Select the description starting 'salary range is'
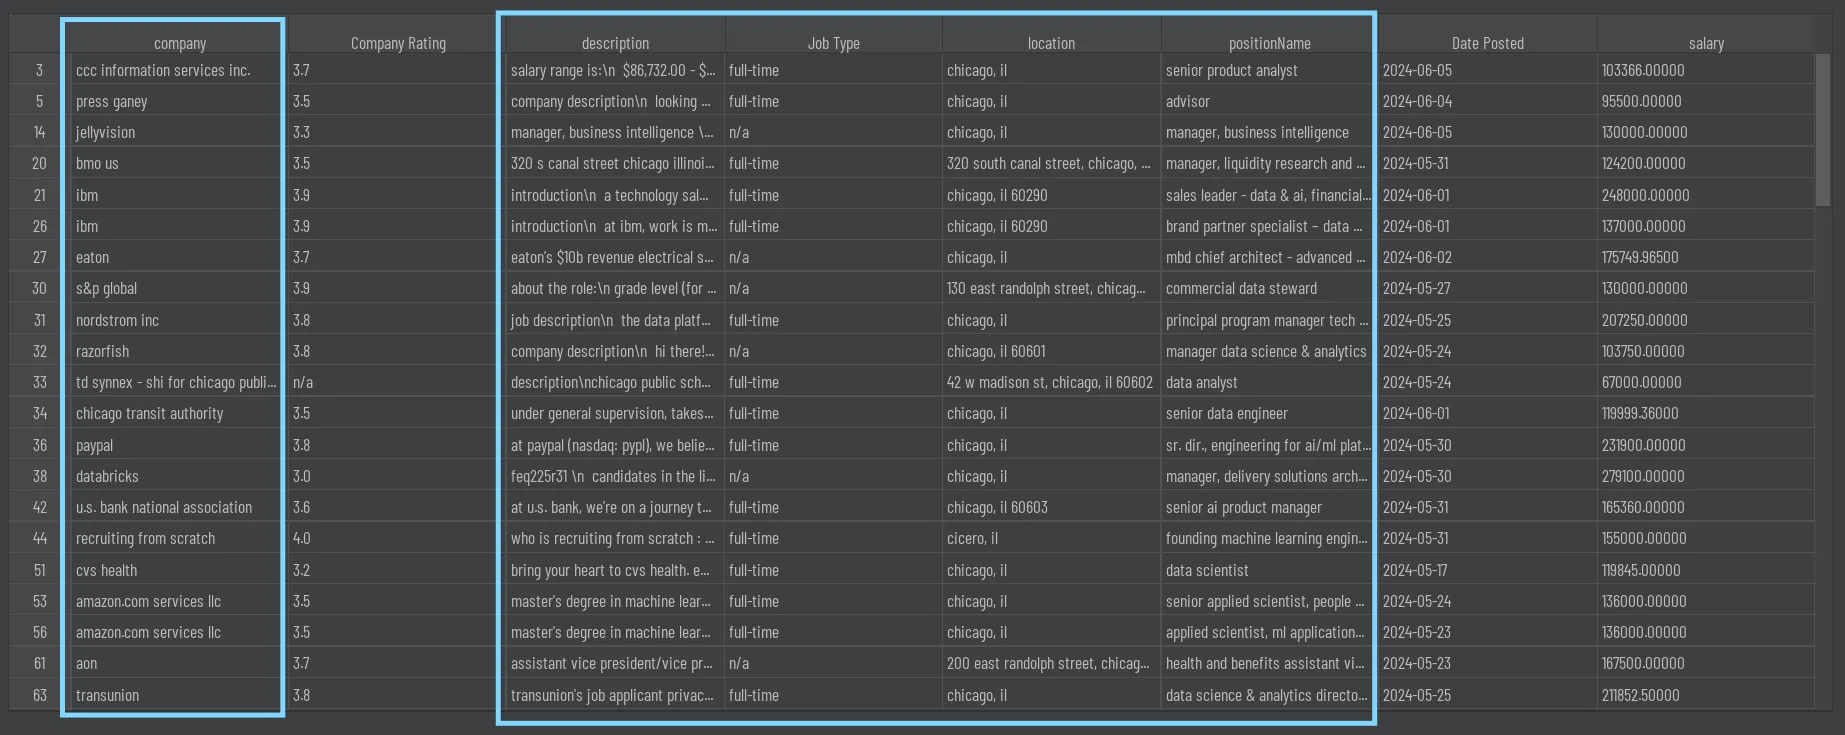Viewport: 1845px width, 735px height. click(615, 70)
